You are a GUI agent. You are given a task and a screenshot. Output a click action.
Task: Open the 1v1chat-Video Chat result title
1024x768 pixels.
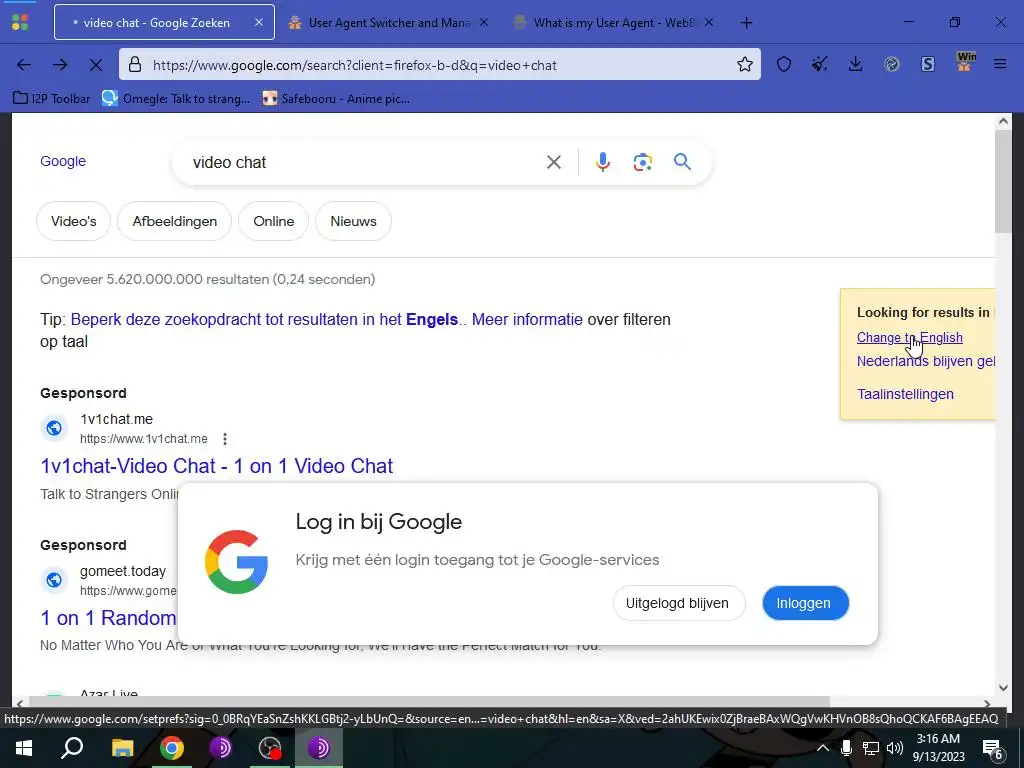pyautogui.click(x=217, y=466)
